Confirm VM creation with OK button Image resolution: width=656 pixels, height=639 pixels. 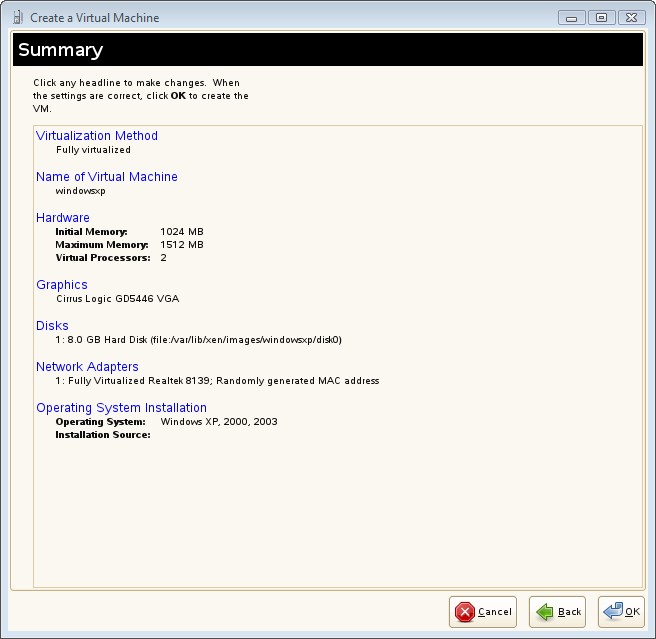coord(621,612)
